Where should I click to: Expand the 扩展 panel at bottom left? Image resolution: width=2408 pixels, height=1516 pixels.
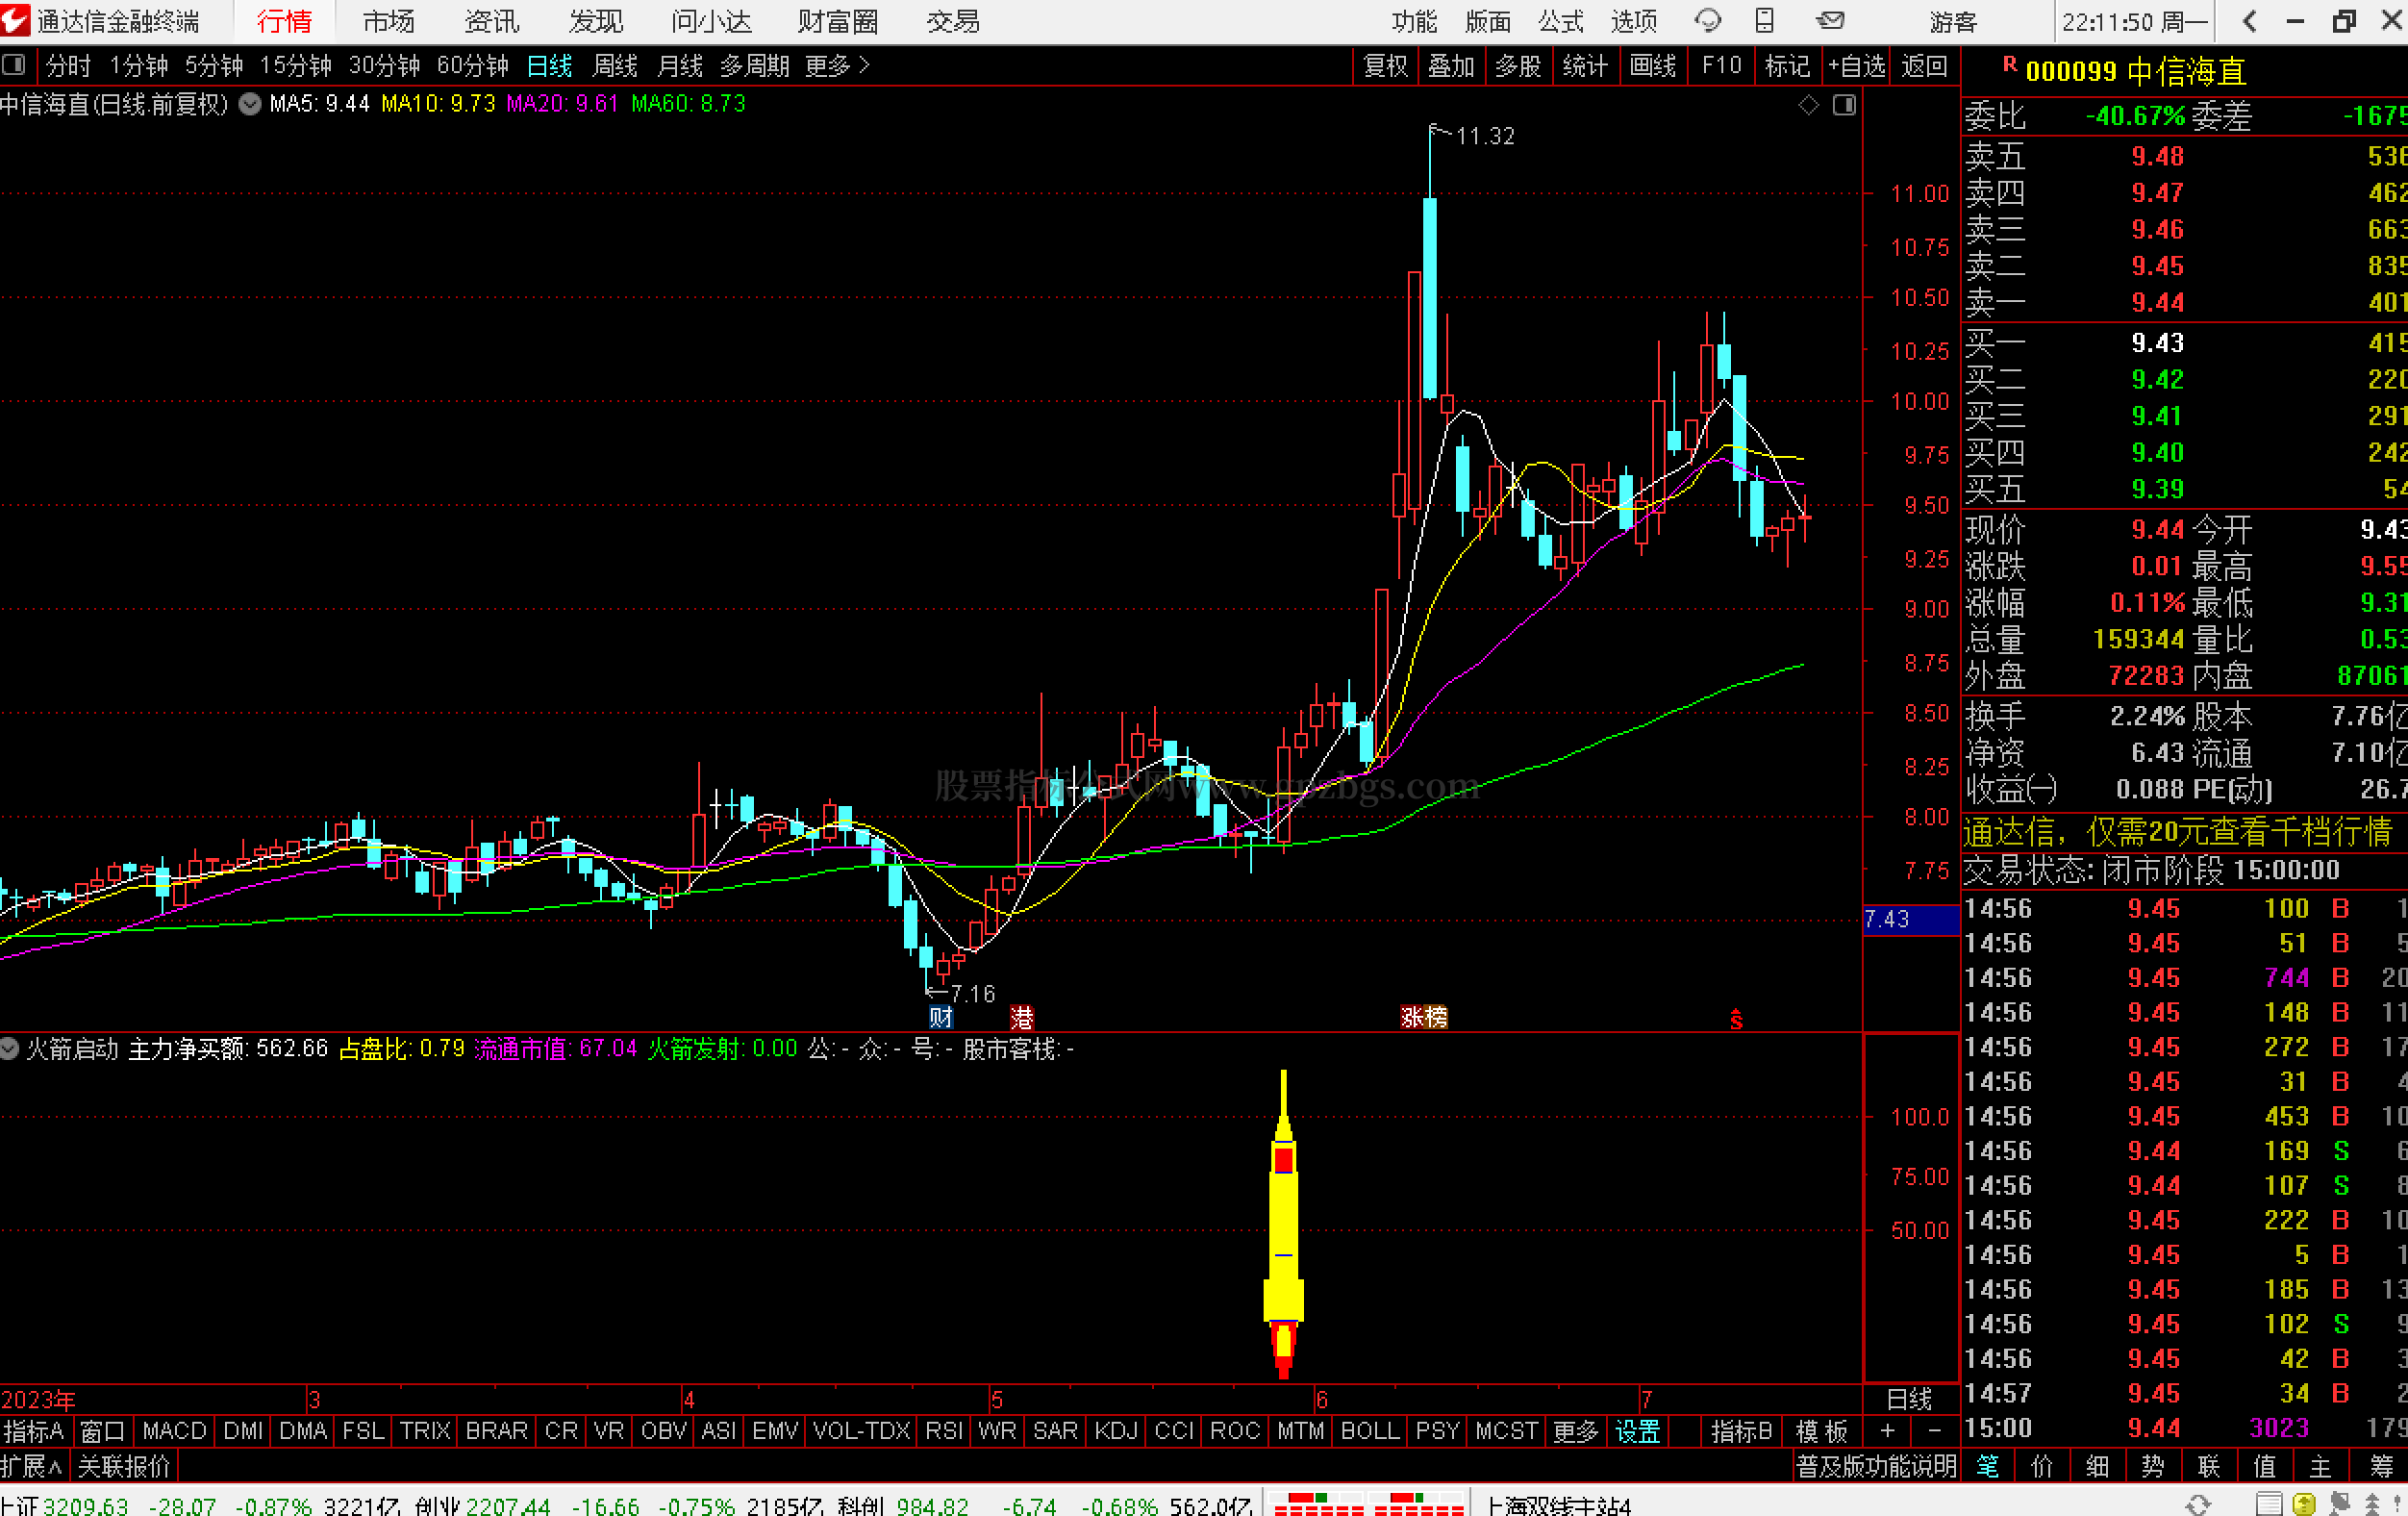click(32, 1466)
